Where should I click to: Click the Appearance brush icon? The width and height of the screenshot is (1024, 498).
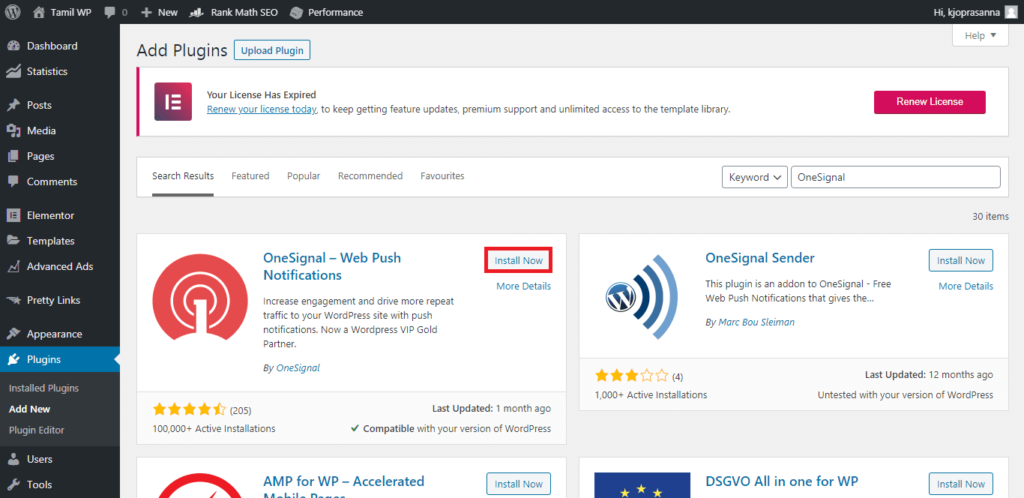pyautogui.click(x=13, y=334)
